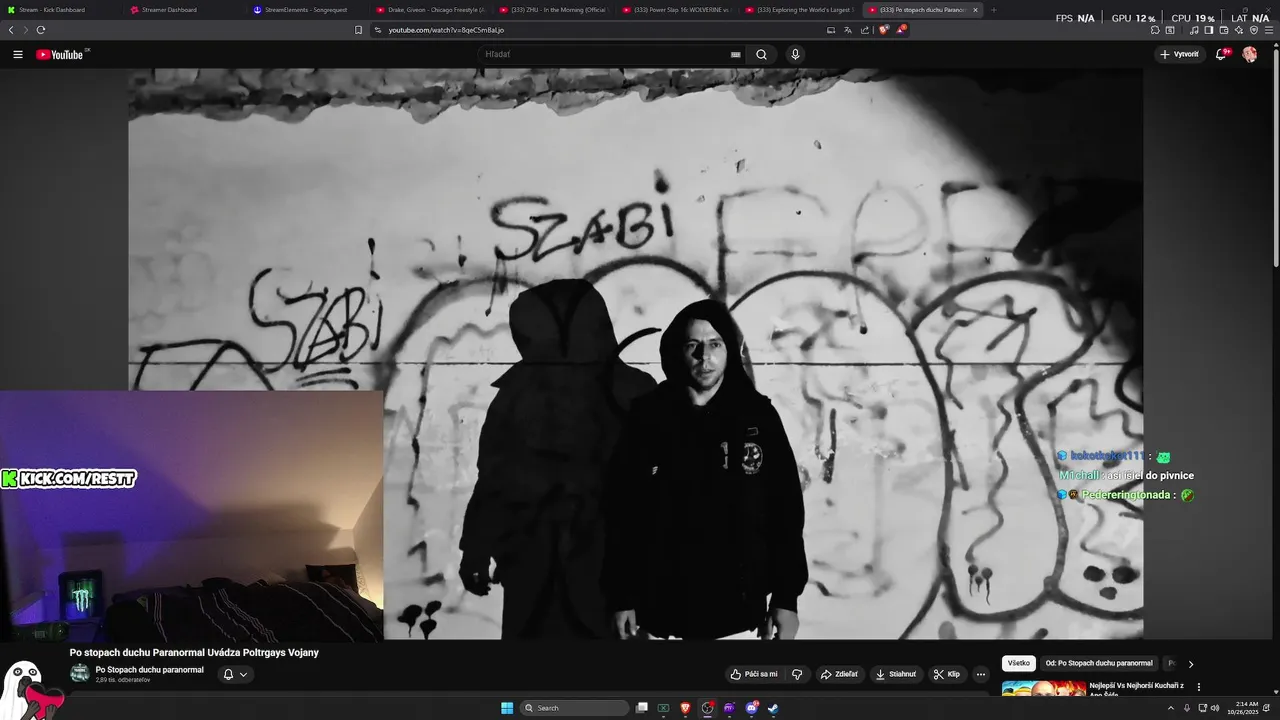
Task: Start voice search with the microphone icon
Action: 795,54
